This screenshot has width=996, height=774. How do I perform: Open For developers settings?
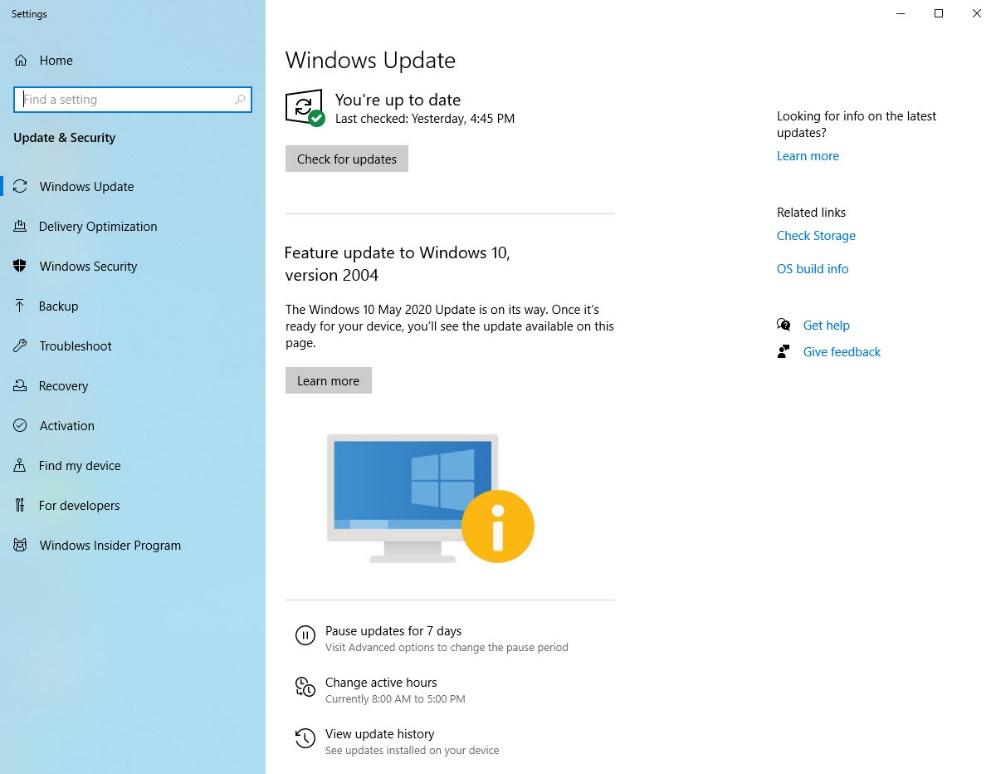79,505
